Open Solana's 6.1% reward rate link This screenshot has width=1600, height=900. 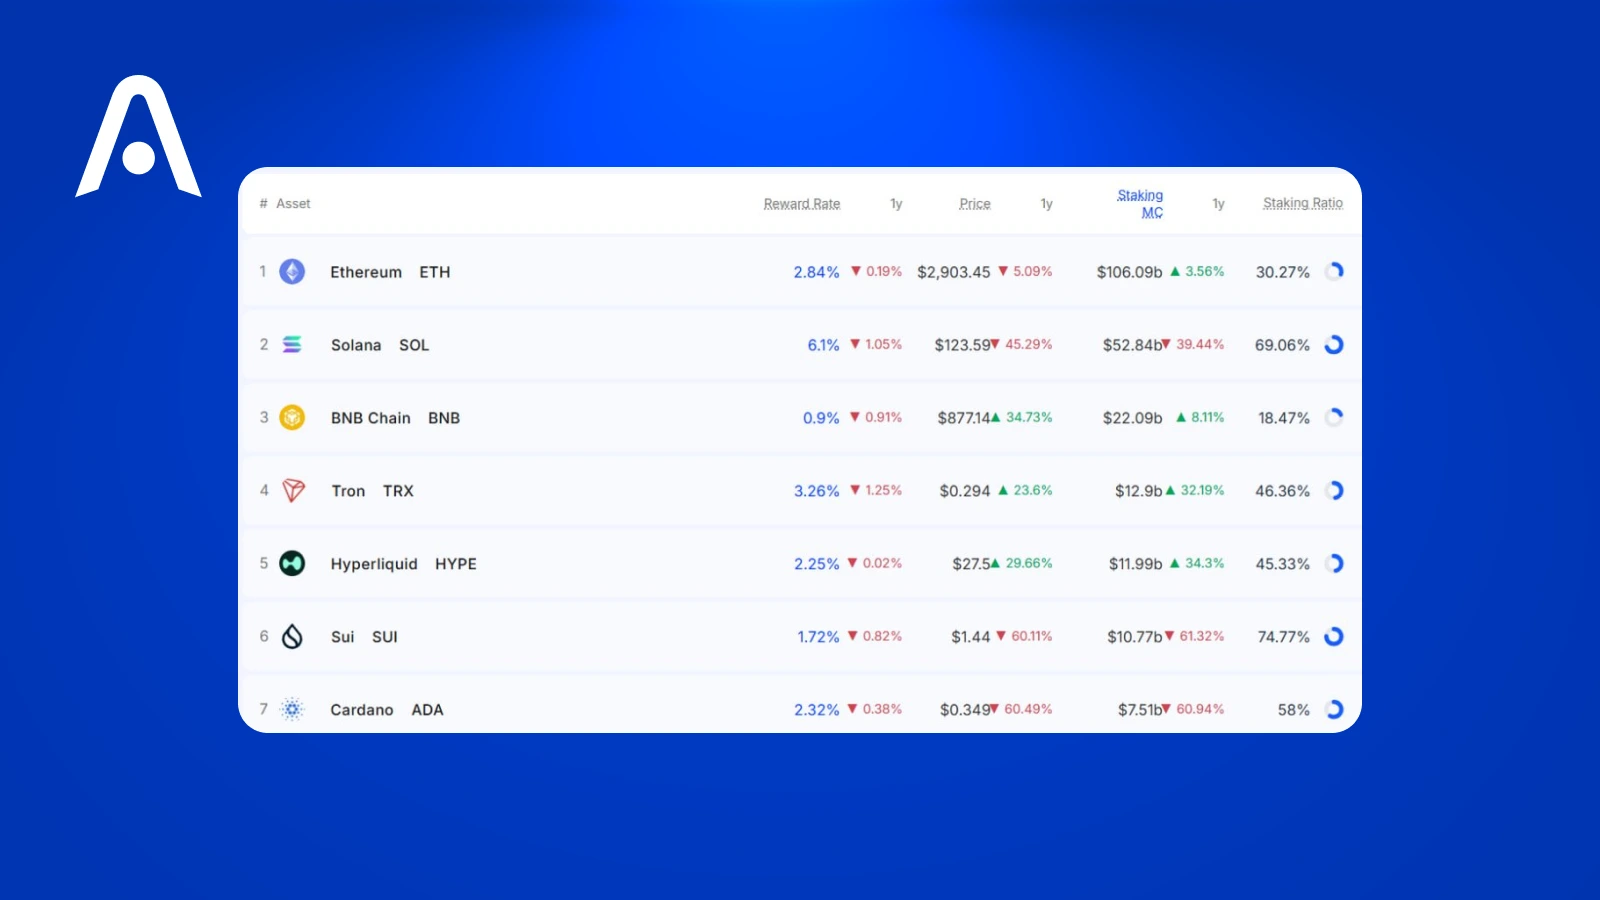coord(822,344)
